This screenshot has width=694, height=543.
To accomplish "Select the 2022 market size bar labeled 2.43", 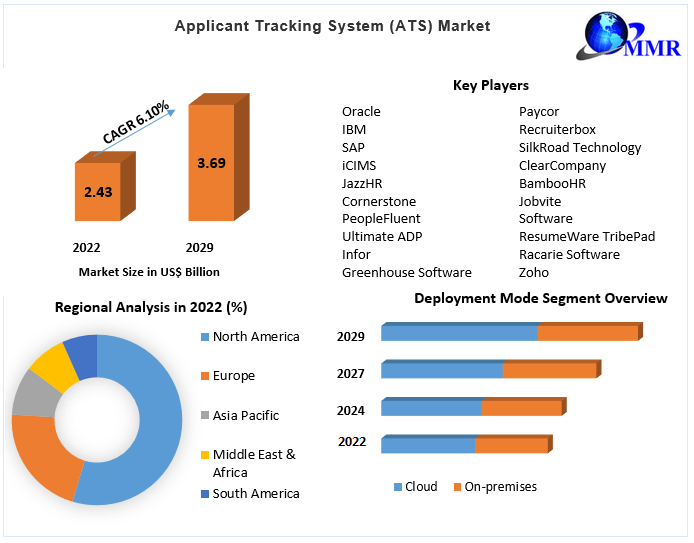I will (x=97, y=191).
